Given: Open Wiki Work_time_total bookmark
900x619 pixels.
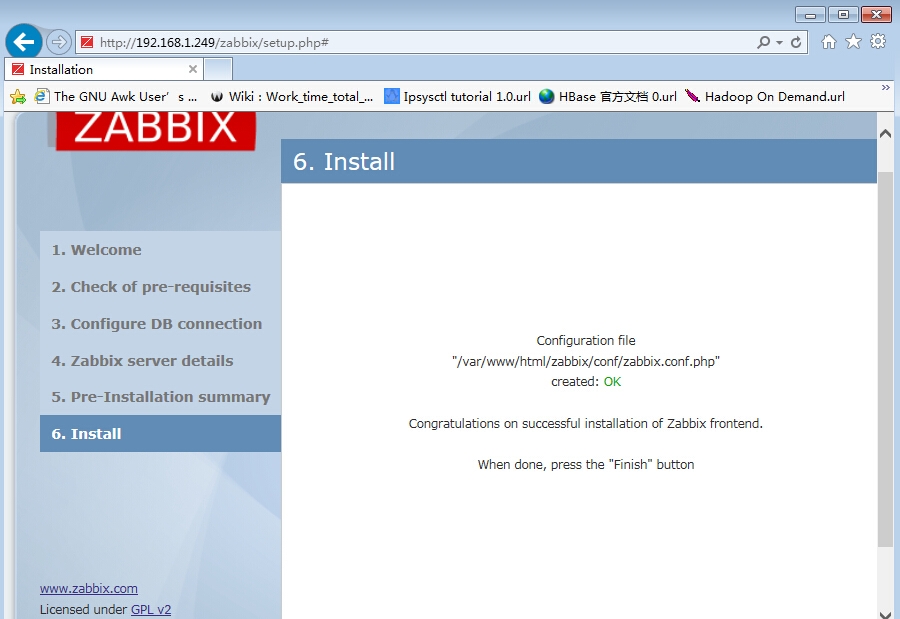Looking at the screenshot, I should (292, 96).
